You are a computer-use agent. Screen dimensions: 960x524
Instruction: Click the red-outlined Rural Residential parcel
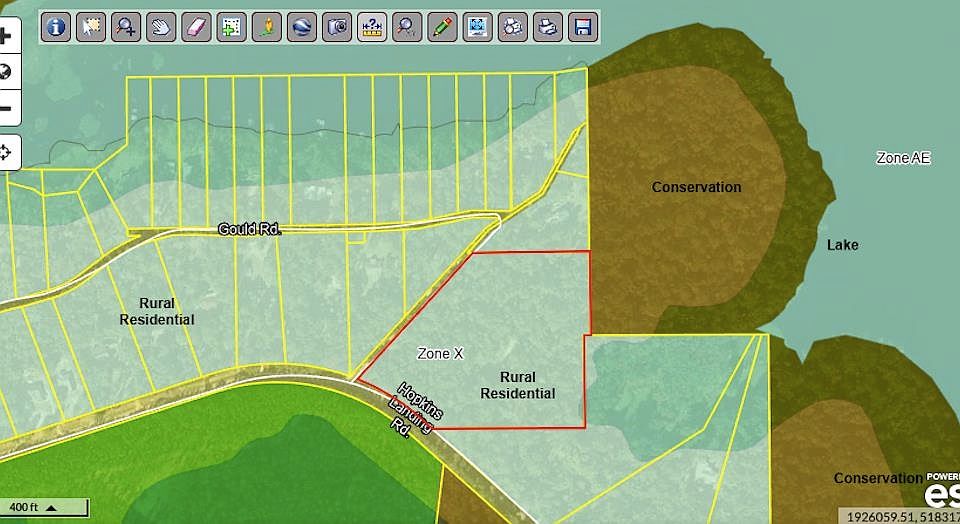click(500, 340)
